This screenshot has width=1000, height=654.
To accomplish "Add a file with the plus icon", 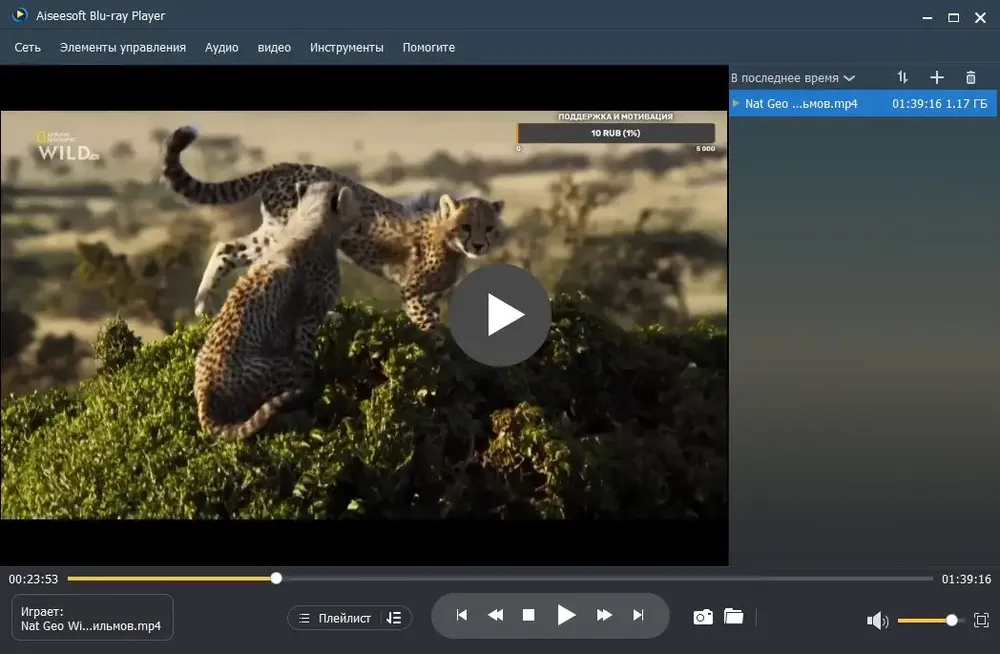I will tap(936, 77).
